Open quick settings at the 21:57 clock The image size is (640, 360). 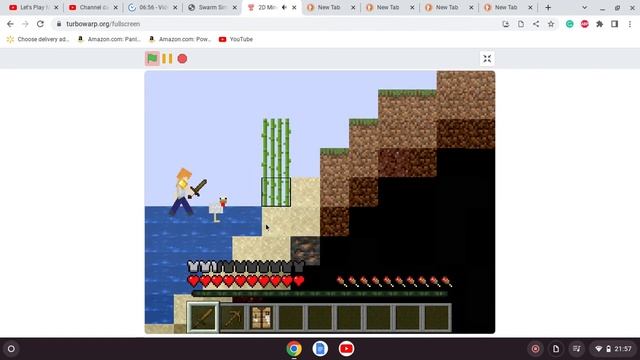[x=613, y=349]
